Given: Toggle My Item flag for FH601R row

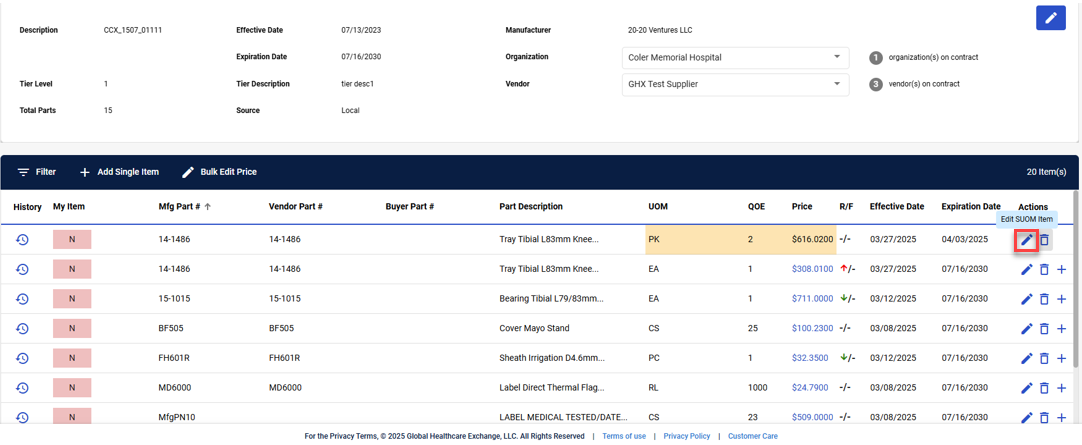Looking at the screenshot, I should tap(72, 358).
